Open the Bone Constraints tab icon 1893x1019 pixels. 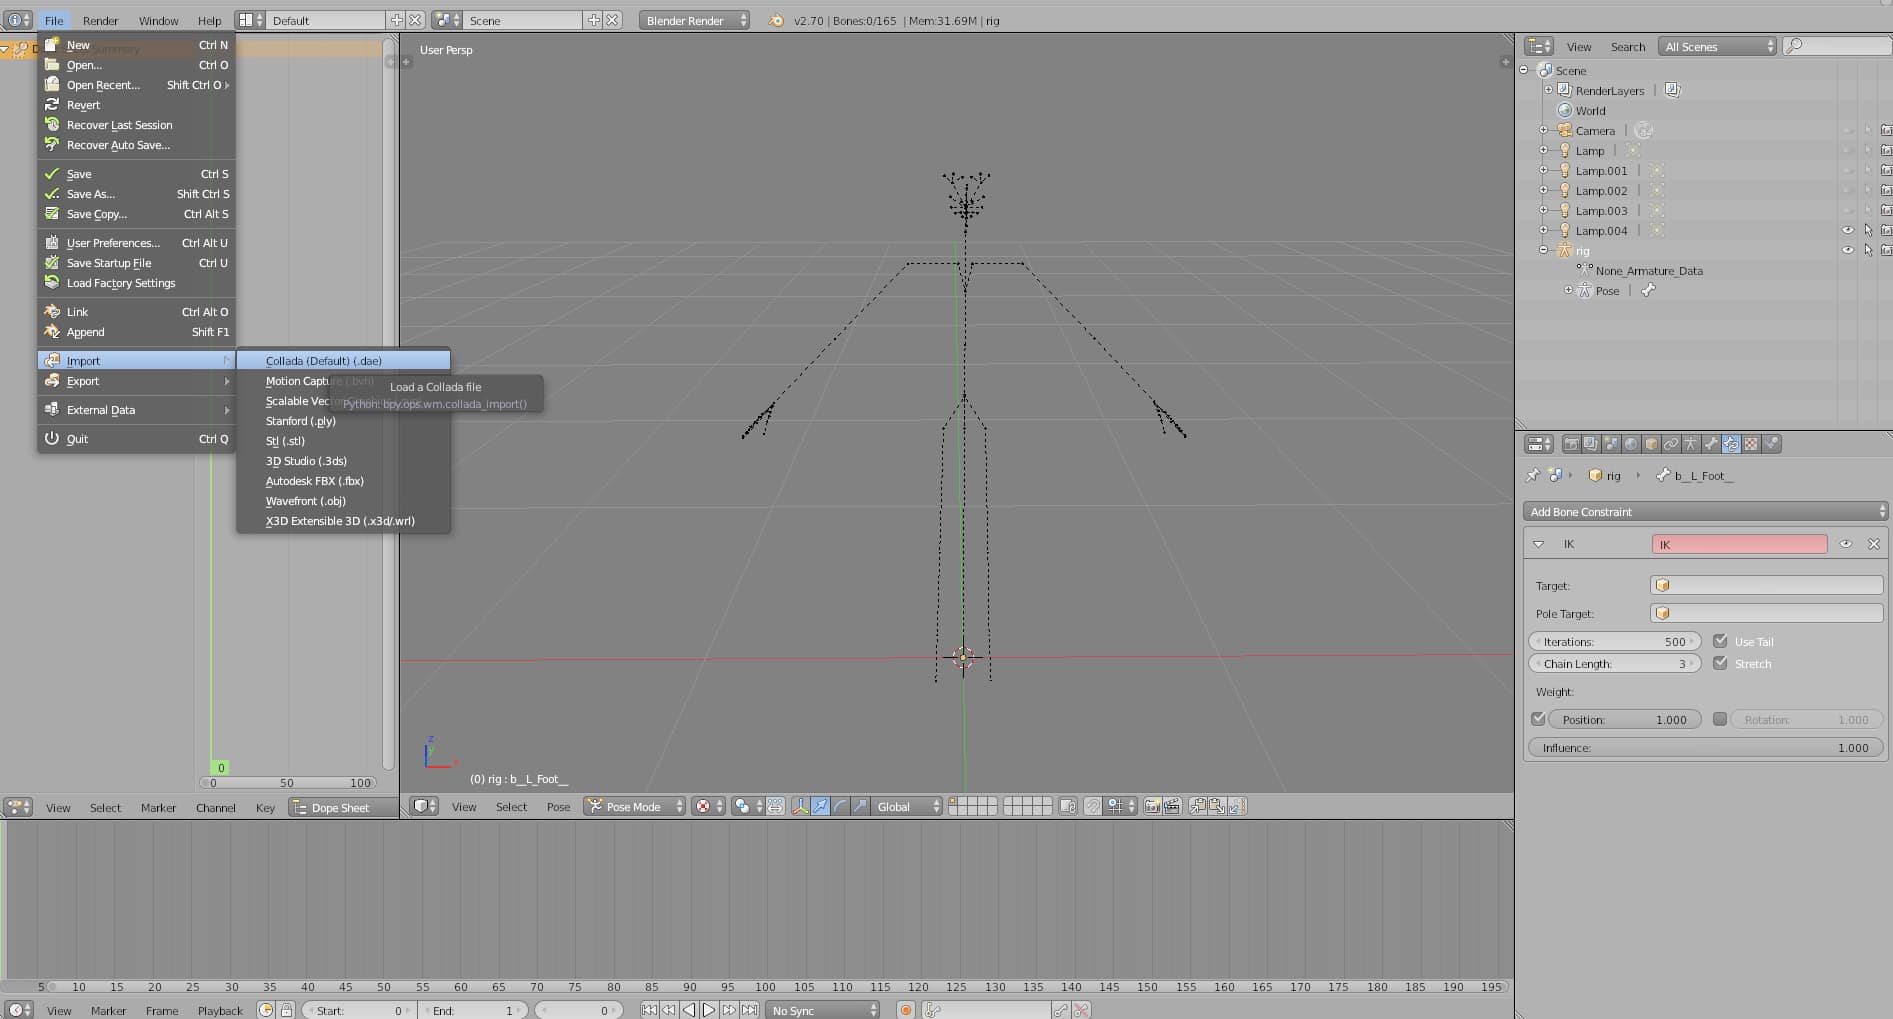[x=1731, y=444]
